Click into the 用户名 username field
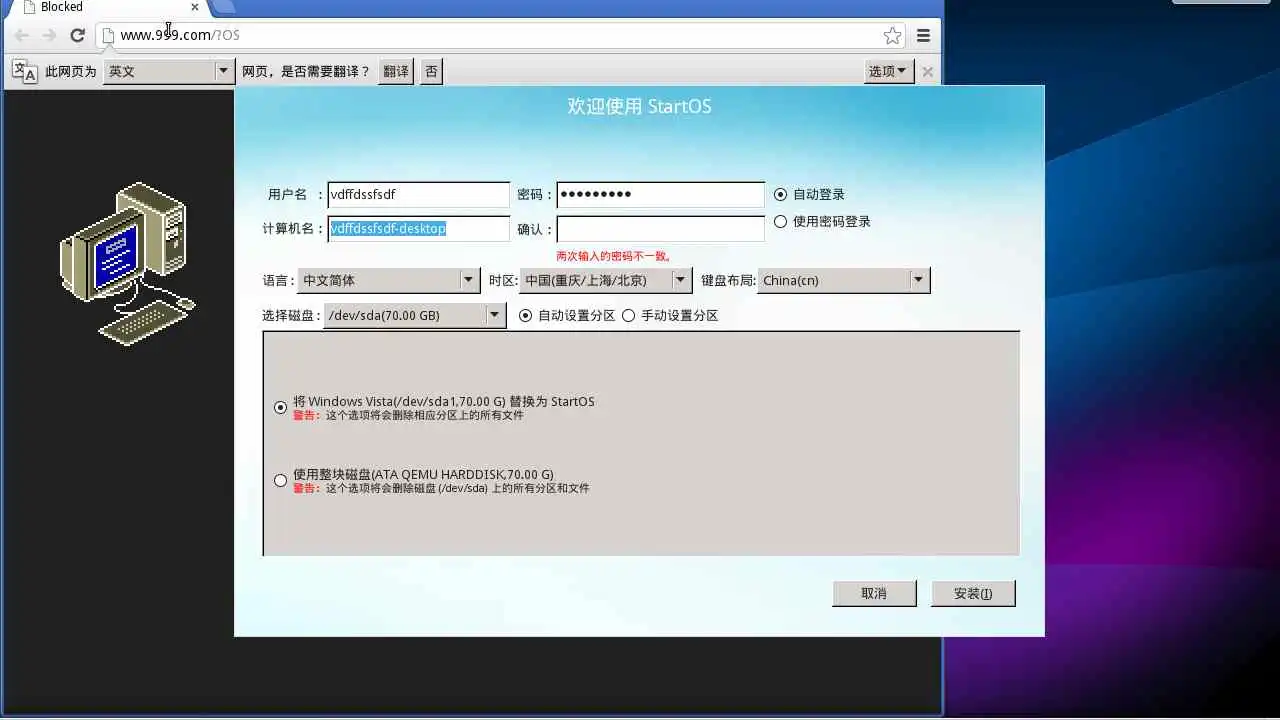1280x720 pixels. (x=418, y=195)
